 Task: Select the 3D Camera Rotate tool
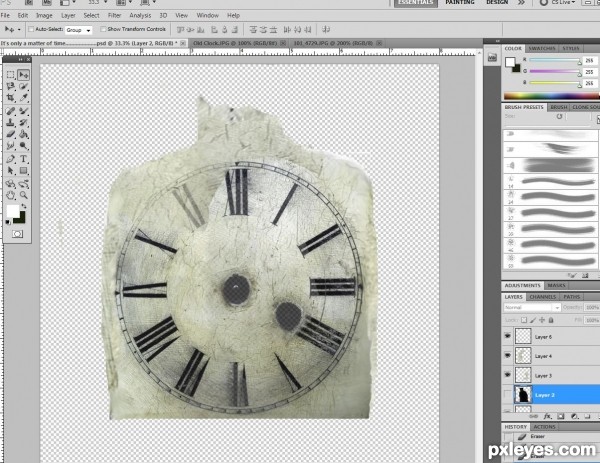click(23, 184)
